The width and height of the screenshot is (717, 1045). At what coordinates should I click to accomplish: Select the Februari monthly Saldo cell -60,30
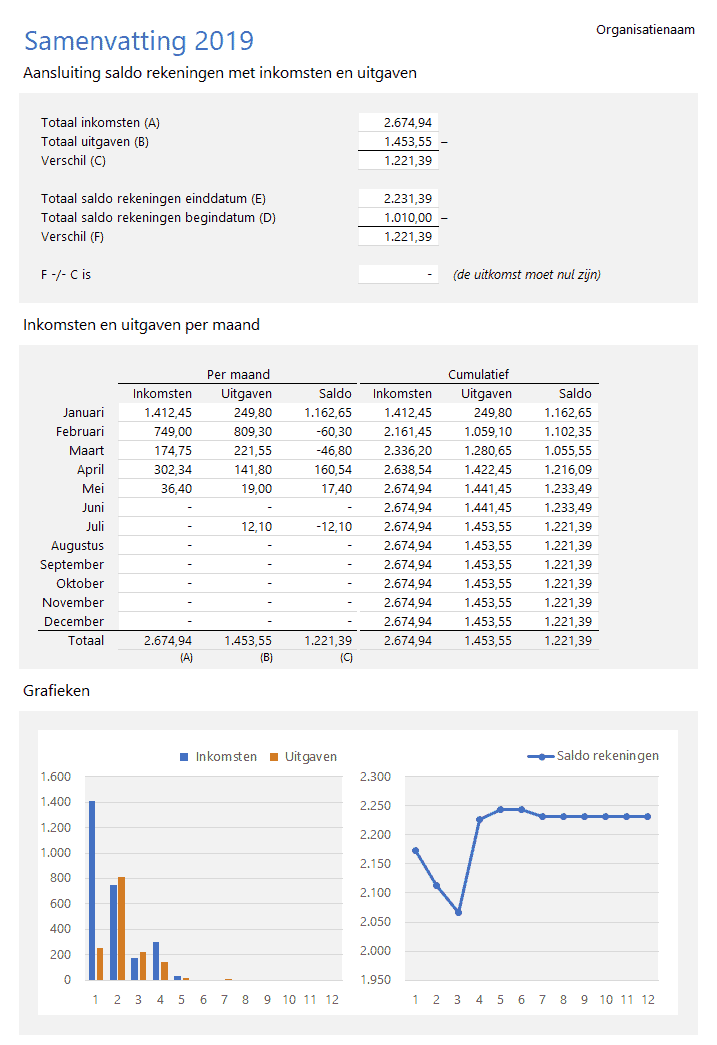coord(318,431)
